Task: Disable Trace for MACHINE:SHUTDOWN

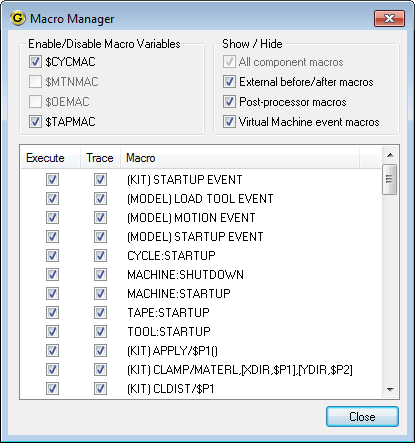Action: 100,275
